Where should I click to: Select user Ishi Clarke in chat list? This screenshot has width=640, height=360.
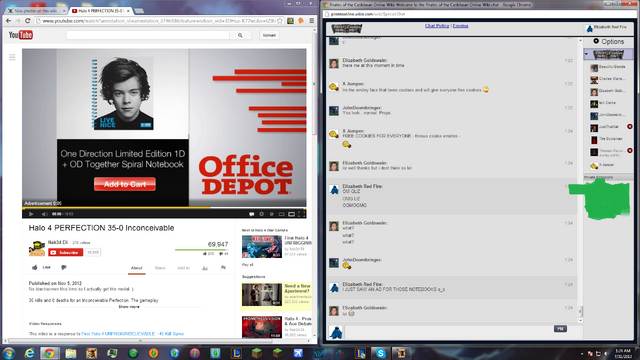coord(604,103)
